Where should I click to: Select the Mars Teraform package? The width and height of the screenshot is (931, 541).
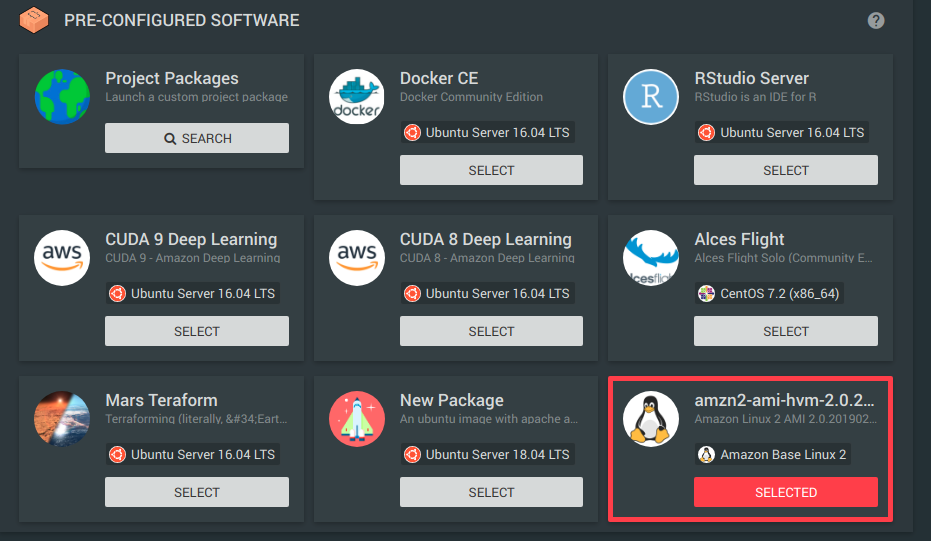[x=197, y=492]
